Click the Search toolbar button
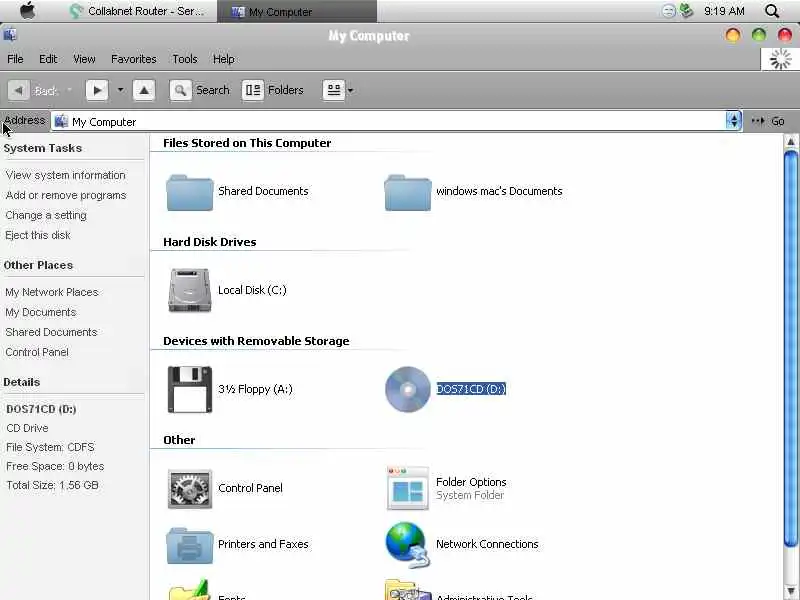 [200, 90]
